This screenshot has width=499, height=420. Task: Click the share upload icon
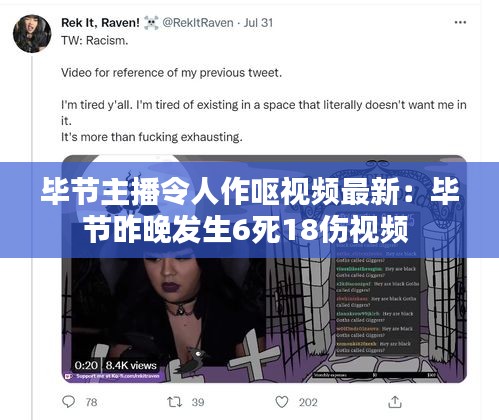click(x=395, y=402)
